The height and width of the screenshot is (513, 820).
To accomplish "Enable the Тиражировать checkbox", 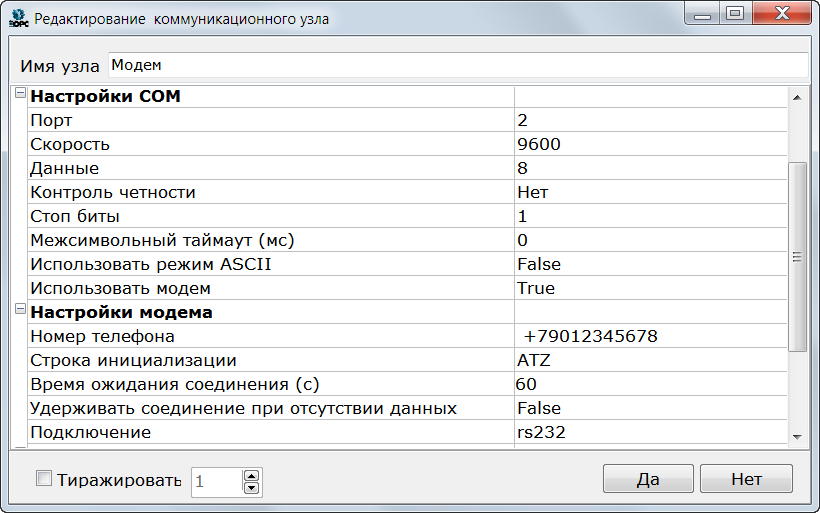I will 44,478.
